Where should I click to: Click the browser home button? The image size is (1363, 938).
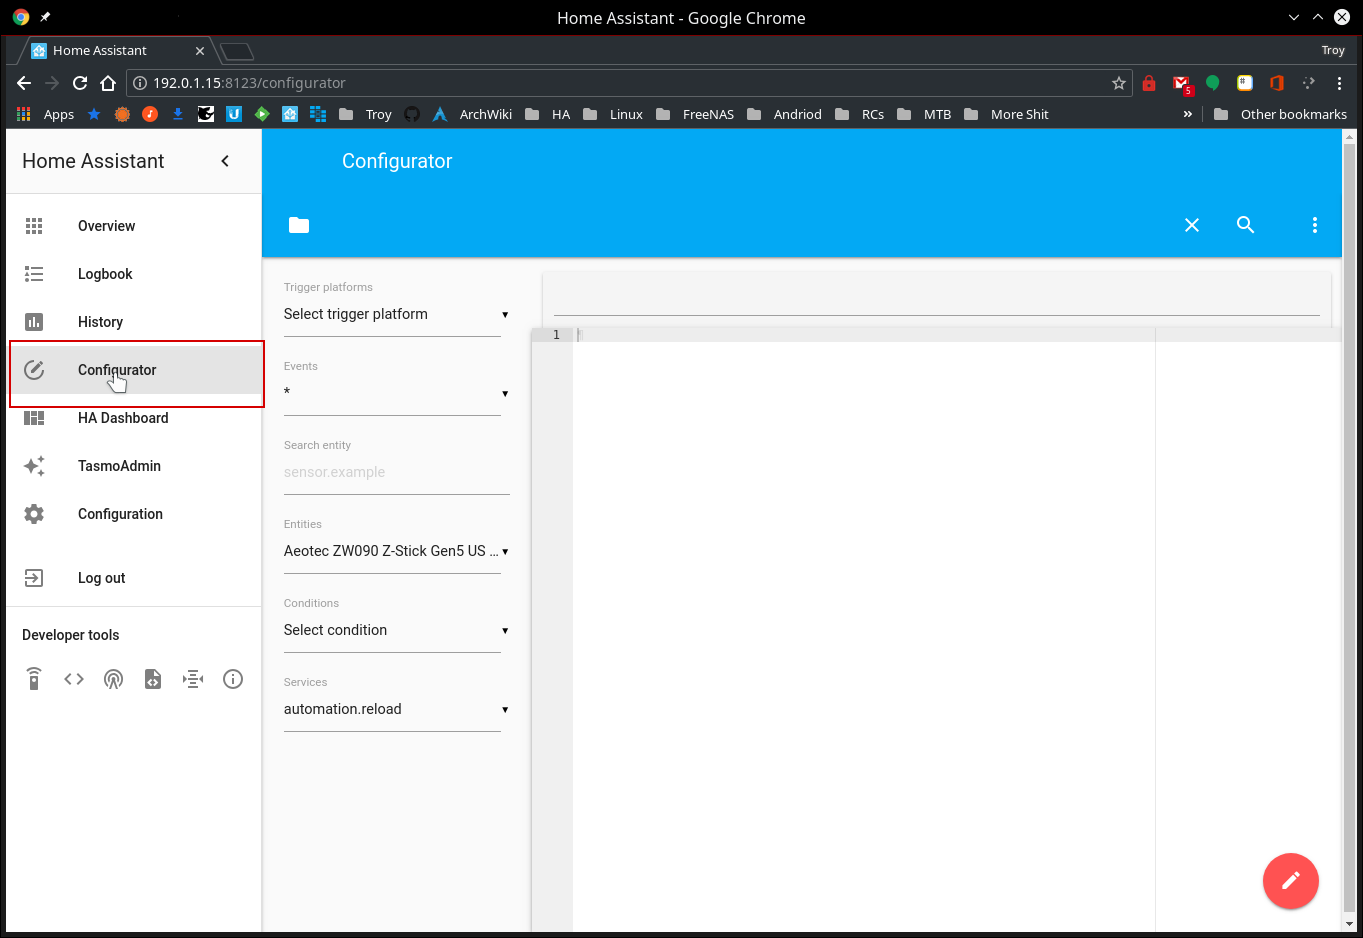click(x=108, y=83)
